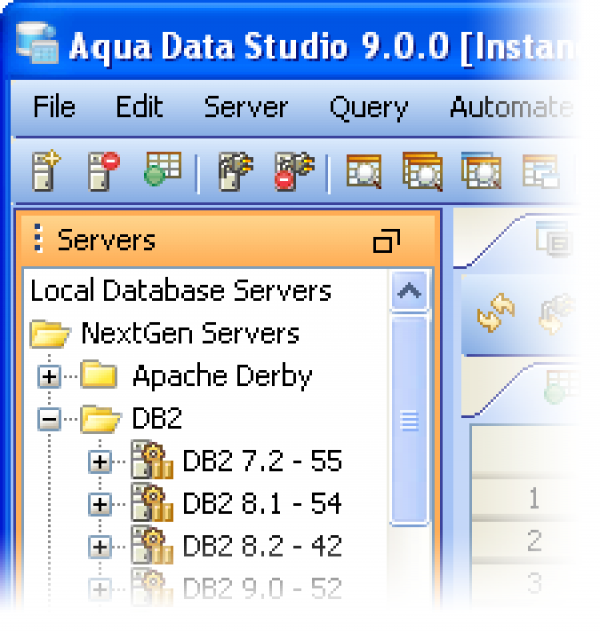Open the third query window icon with blue header
Screen dimensions: 600x631
tap(481, 171)
